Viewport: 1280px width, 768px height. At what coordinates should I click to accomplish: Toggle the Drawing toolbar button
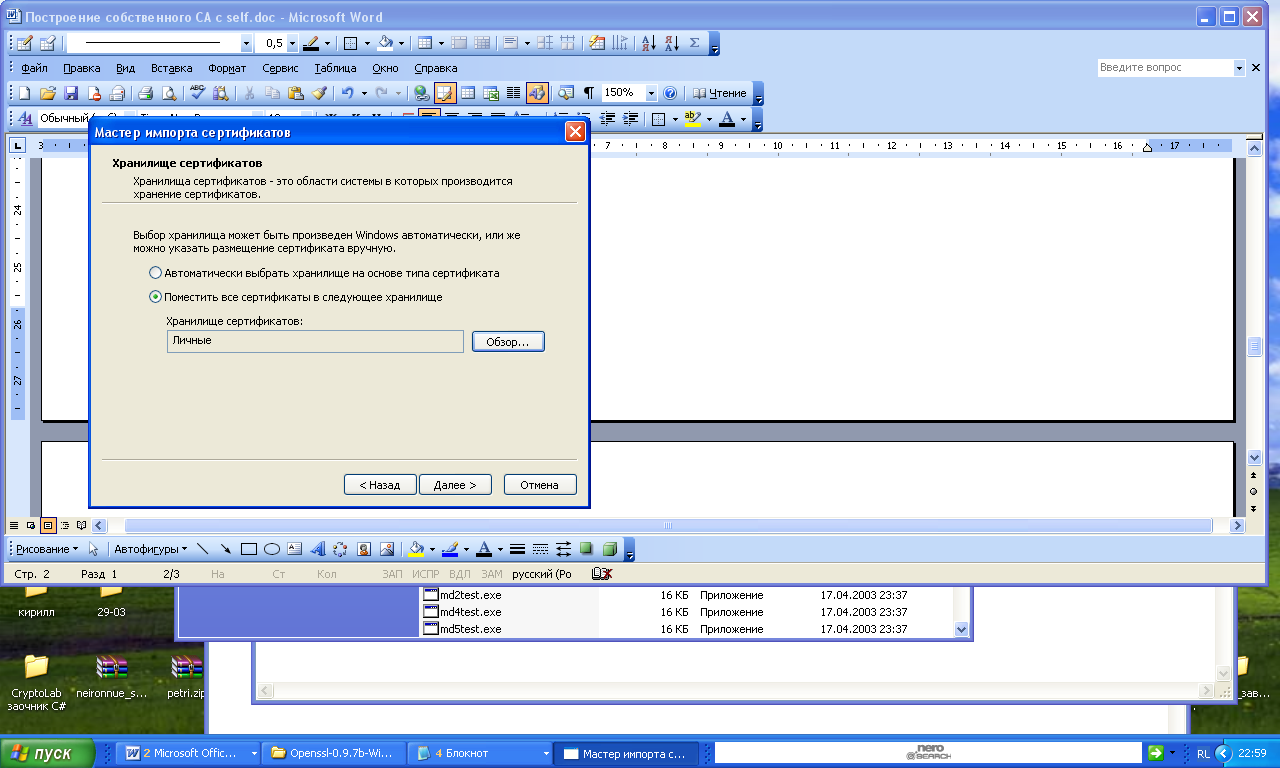pos(537,93)
